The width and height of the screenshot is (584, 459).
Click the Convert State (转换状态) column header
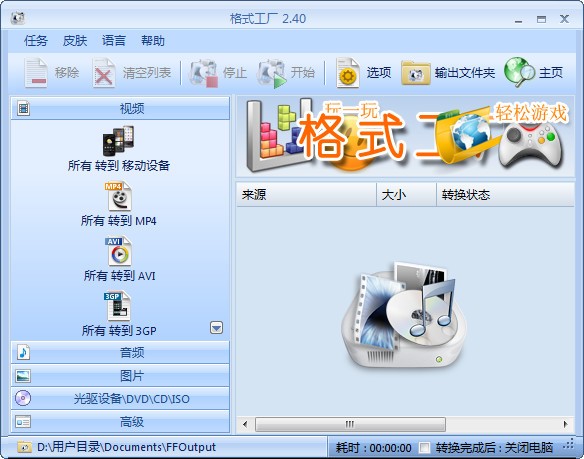pos(505,194)
